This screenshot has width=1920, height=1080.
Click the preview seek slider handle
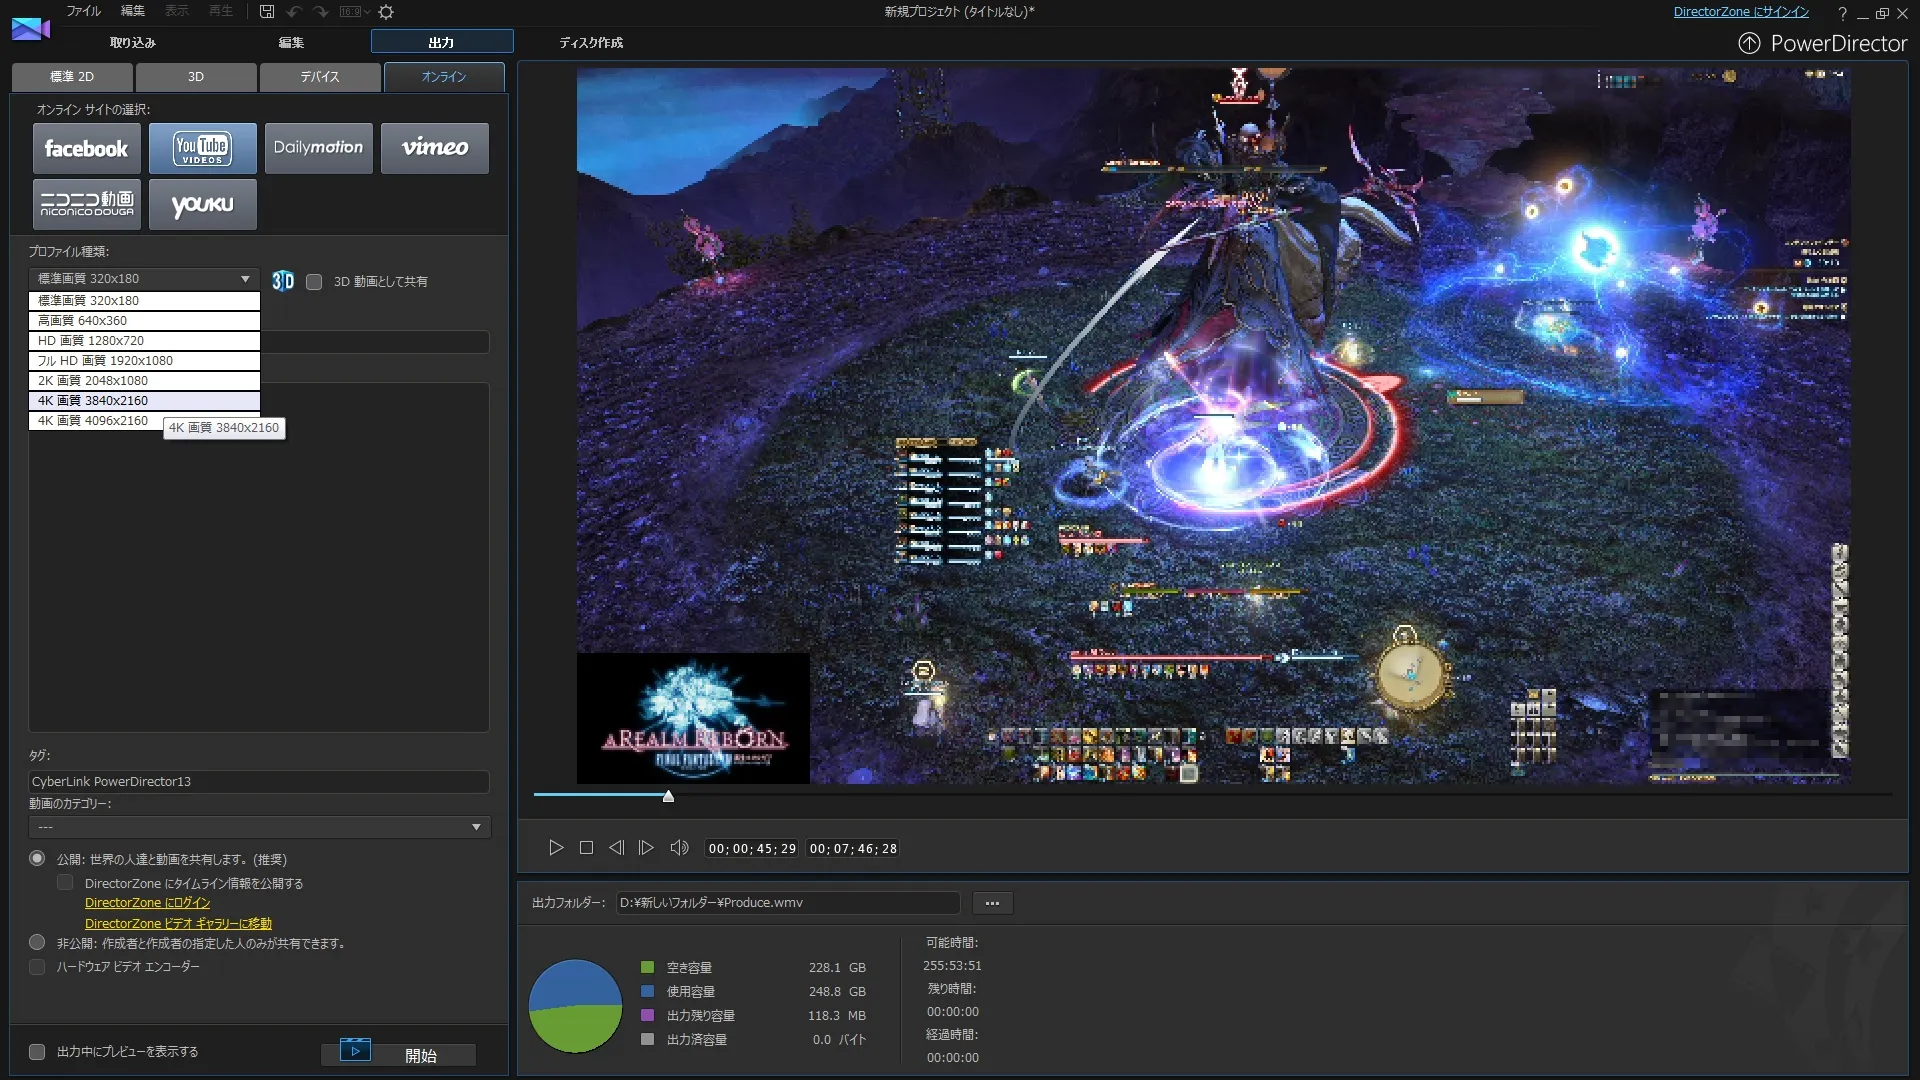[668, 797]
